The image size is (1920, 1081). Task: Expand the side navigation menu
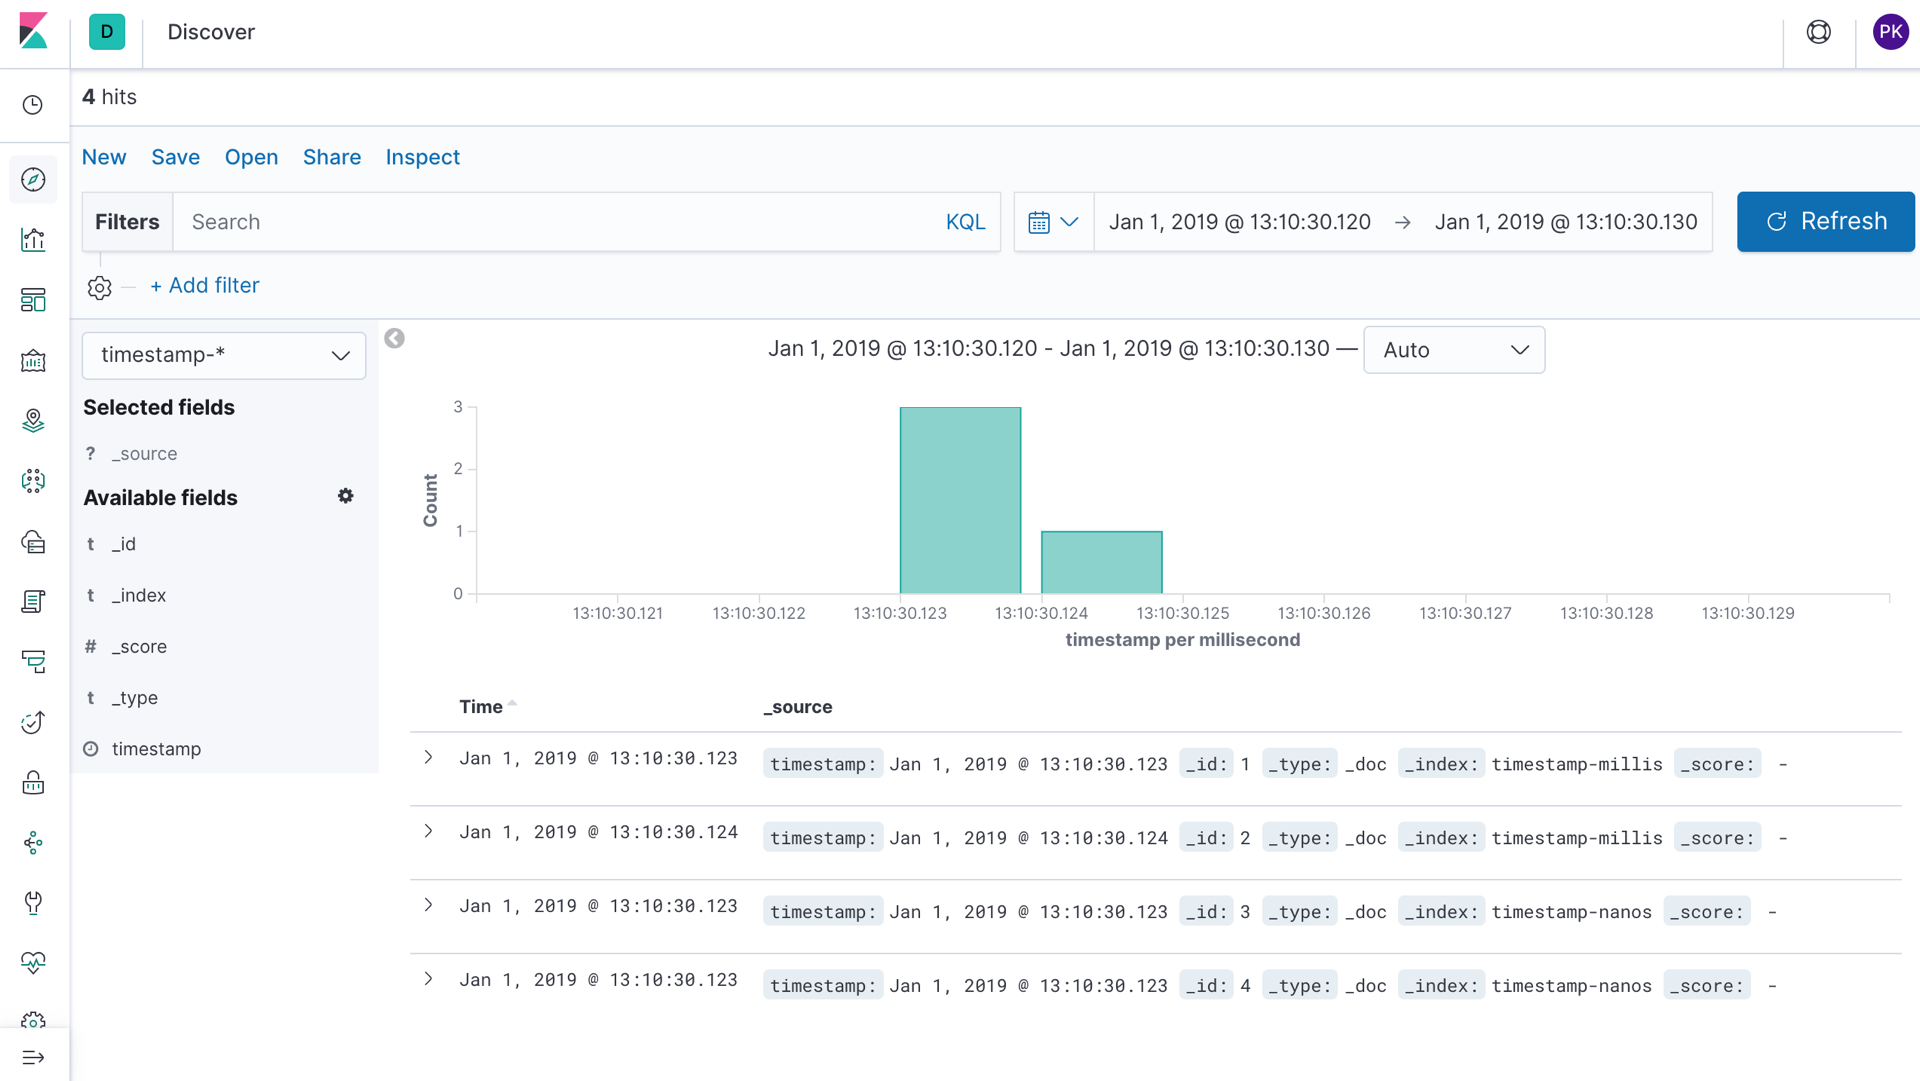(33, 1057)
